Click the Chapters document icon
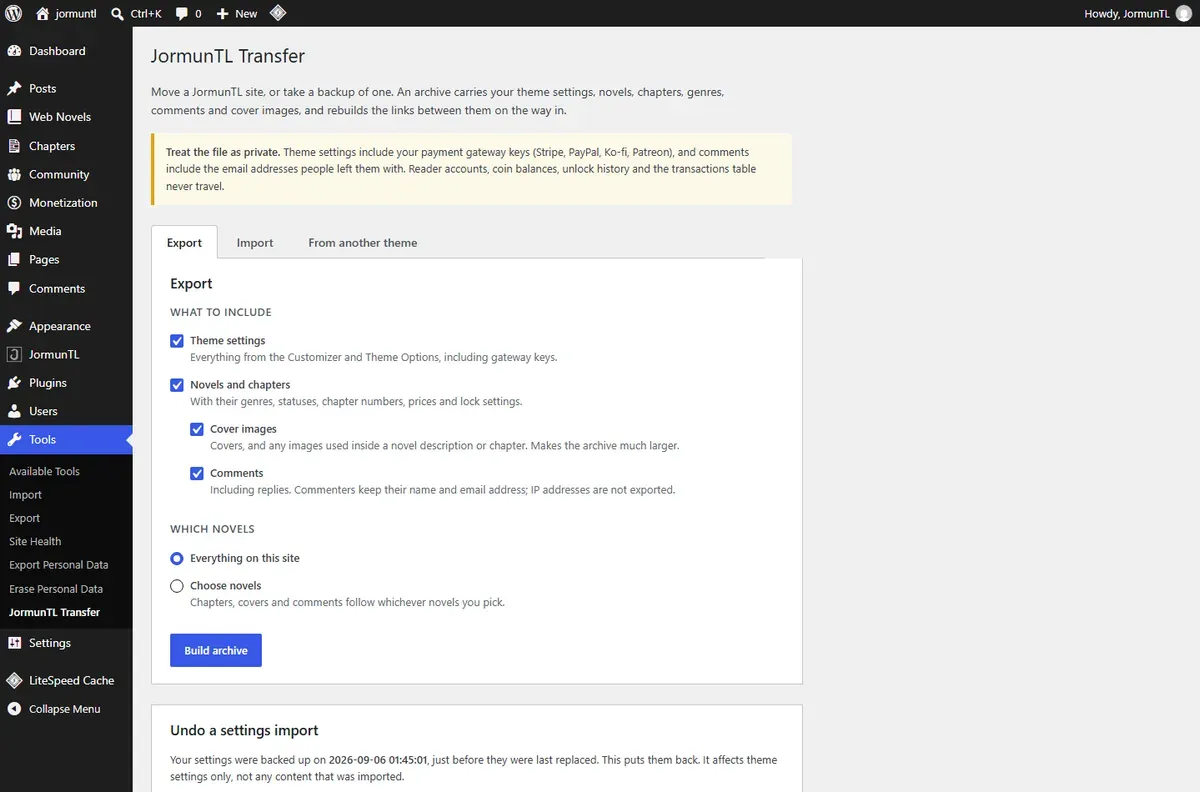This screenshot has height=792, width=1200. 14,146
